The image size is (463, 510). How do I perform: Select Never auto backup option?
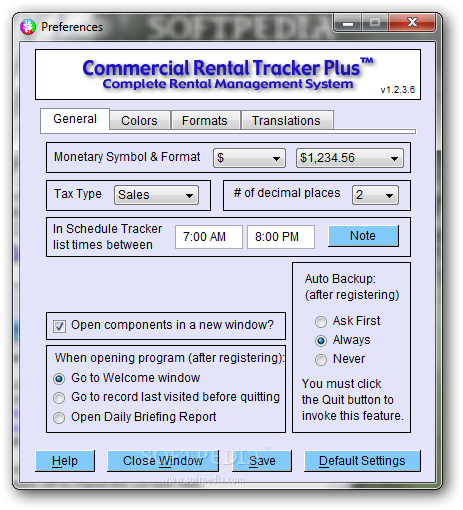pos(321,360)
